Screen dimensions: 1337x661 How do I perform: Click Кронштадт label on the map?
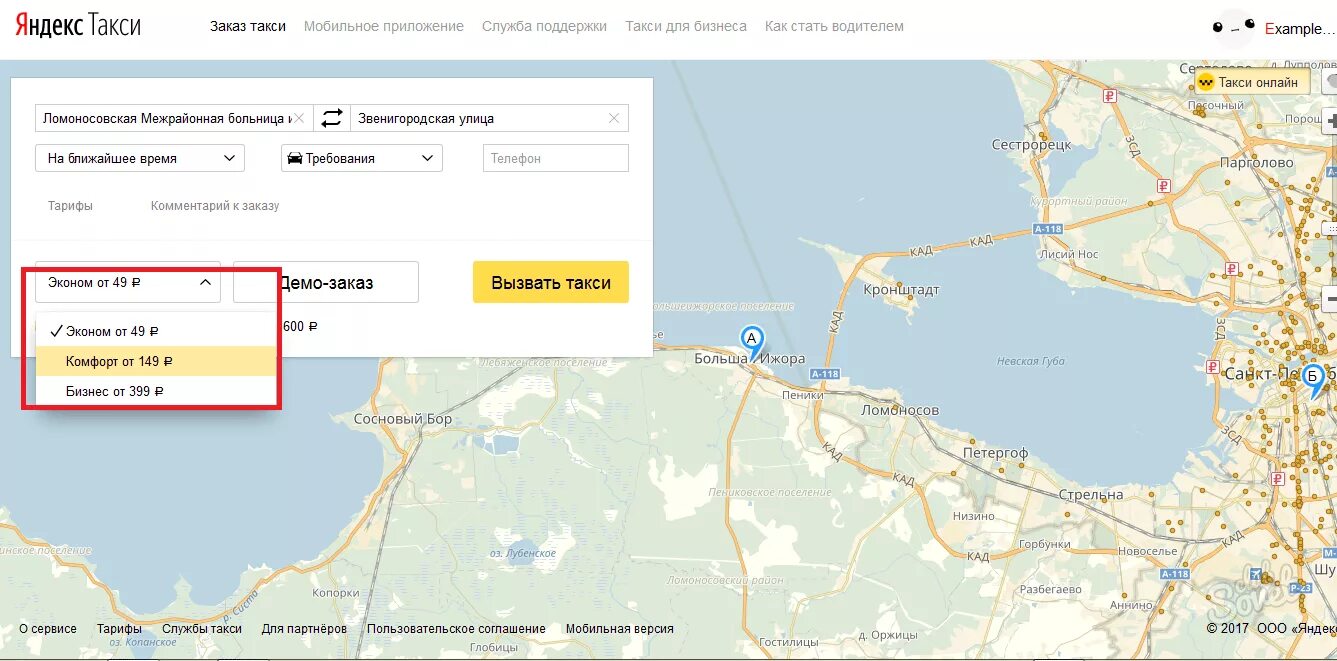pos(901,290)
